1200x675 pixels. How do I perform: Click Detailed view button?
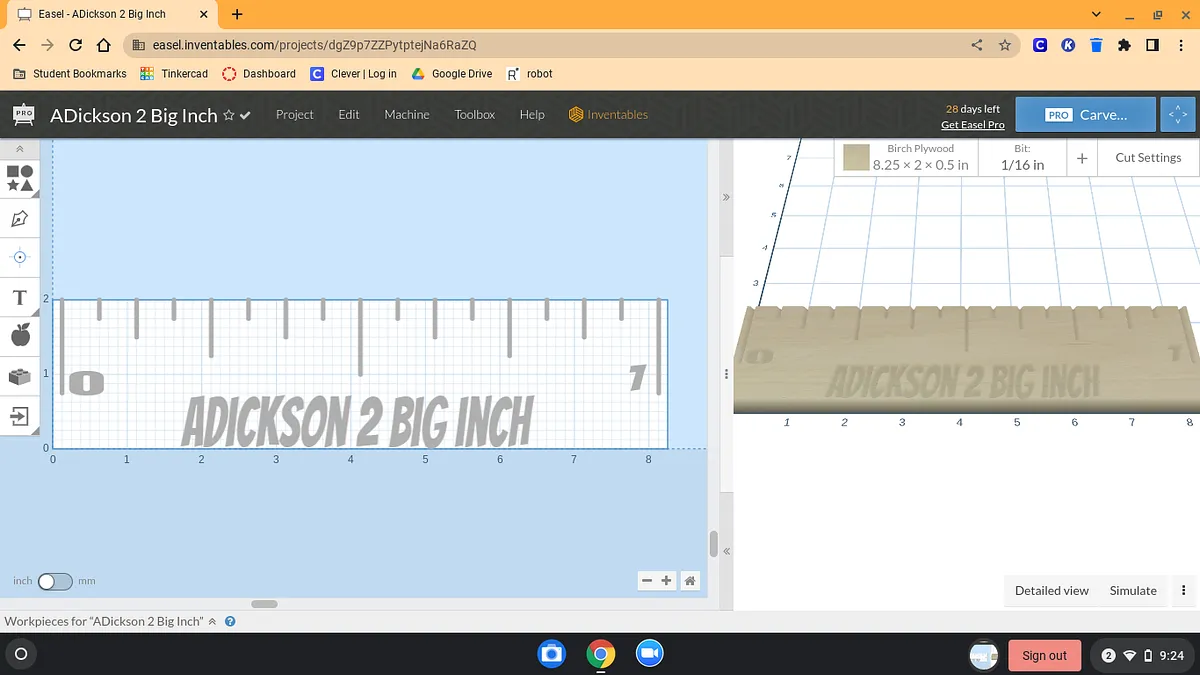tap(1052, 591)
